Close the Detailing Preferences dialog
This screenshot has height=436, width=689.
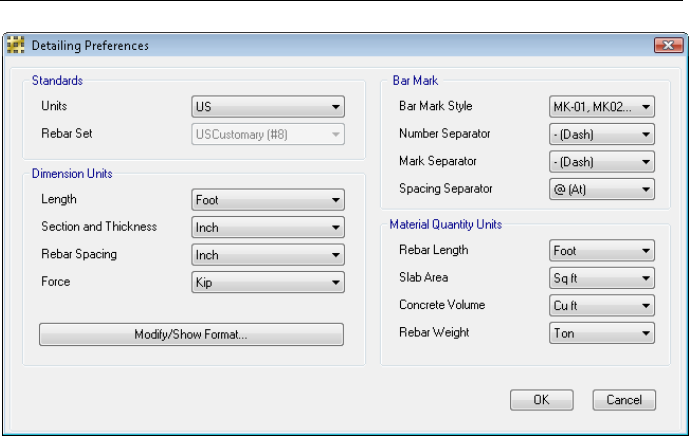click(x=667, y=45)
